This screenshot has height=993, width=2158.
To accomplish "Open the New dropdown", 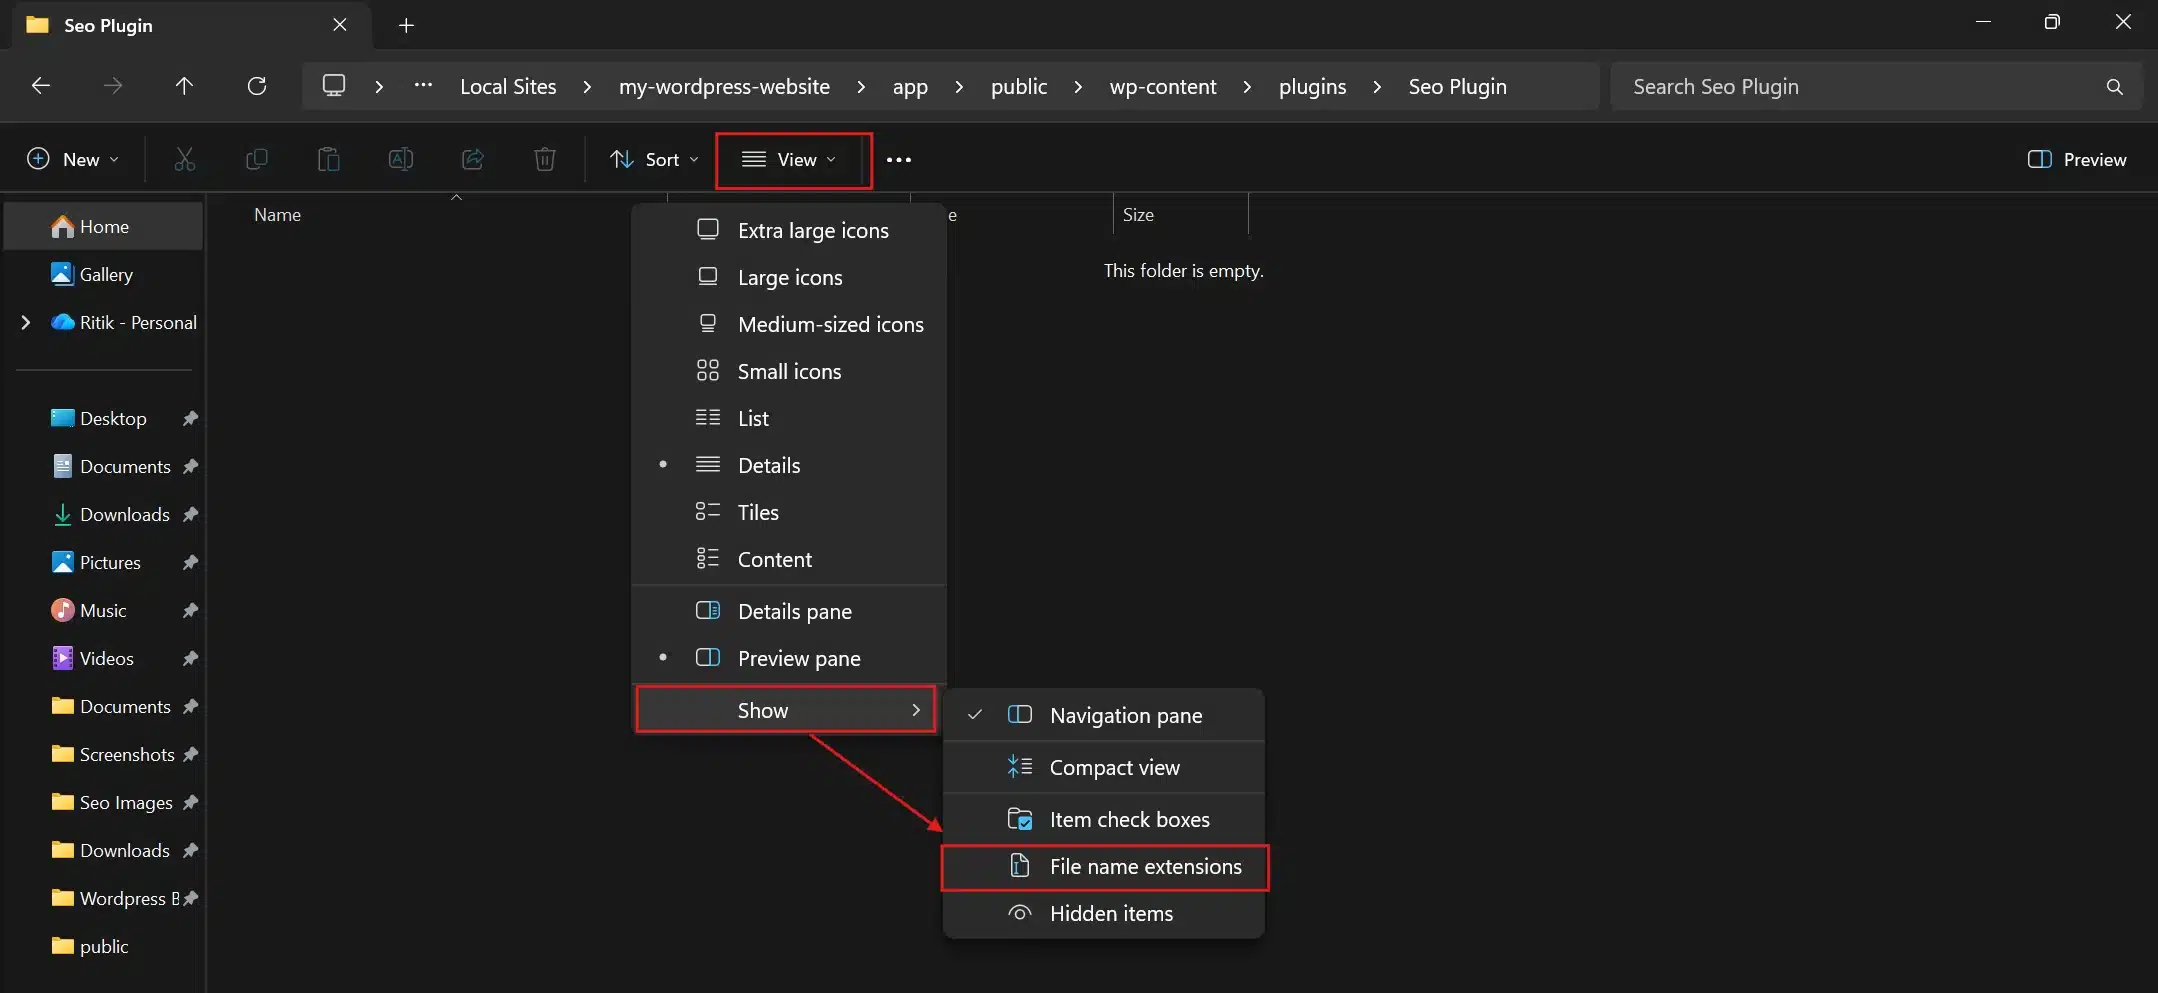I will point(74,160).
